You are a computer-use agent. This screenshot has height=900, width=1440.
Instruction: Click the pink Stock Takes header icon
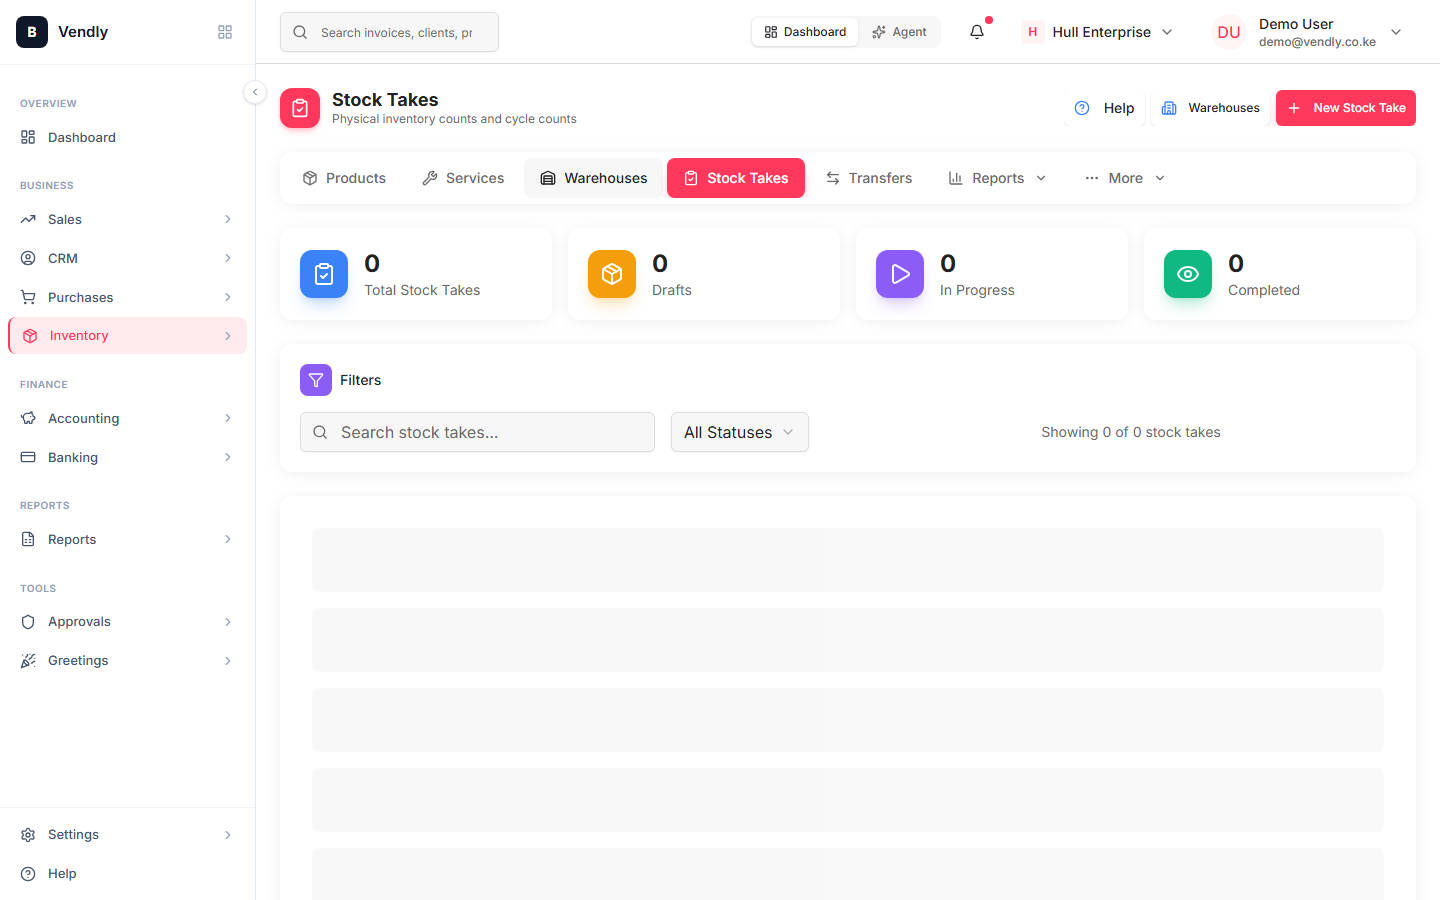pyautogui.click(x=300, y=108)
